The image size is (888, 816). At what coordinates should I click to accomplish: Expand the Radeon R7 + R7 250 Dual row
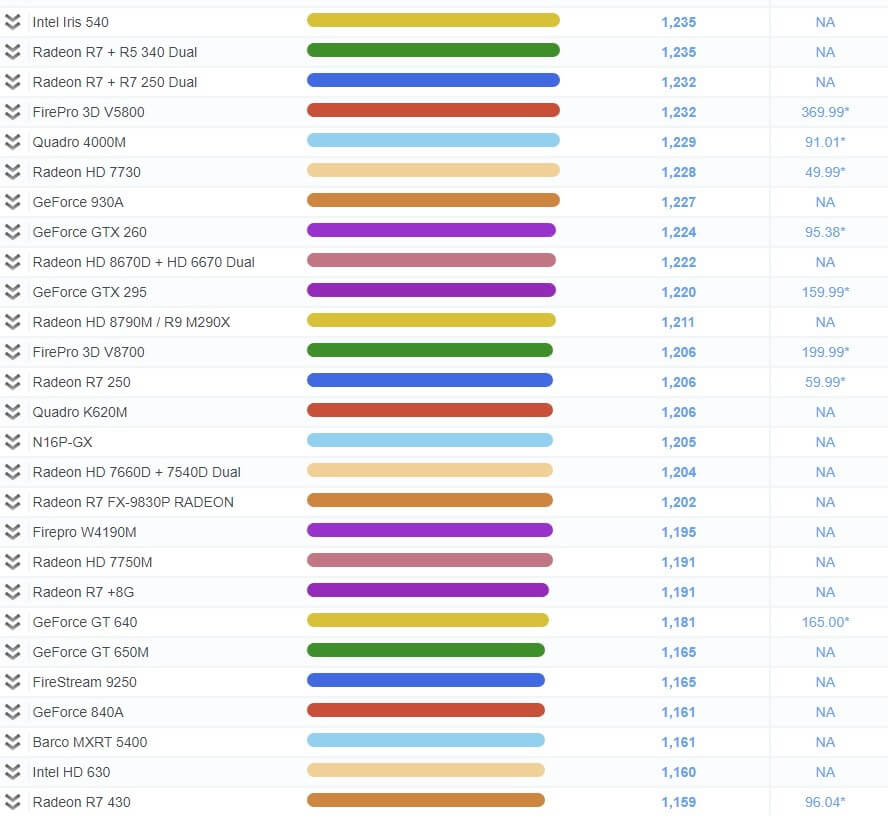[x=12, y=82]
